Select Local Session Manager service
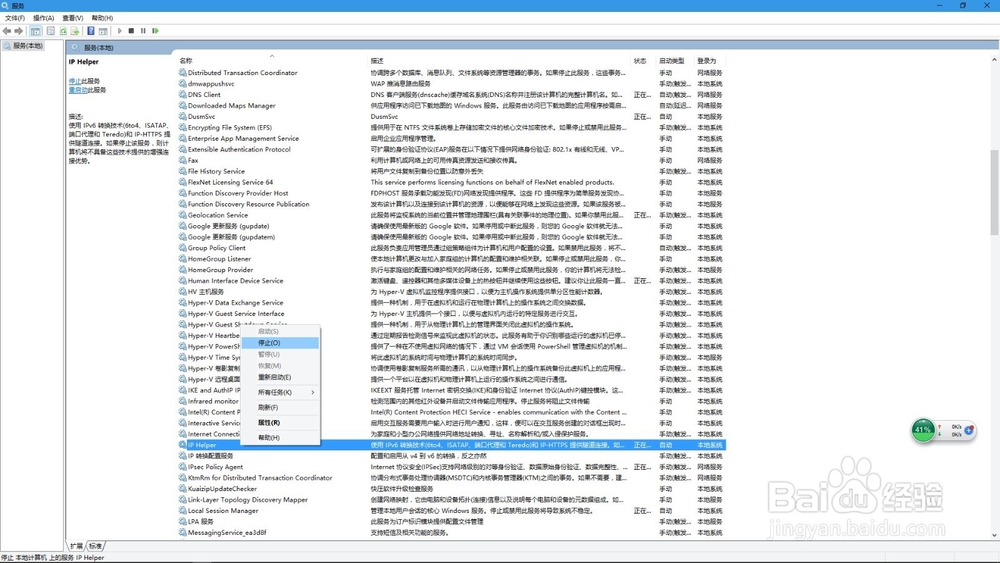The height and width of the screenshot is (563, 1000). (x=452, y=511)
